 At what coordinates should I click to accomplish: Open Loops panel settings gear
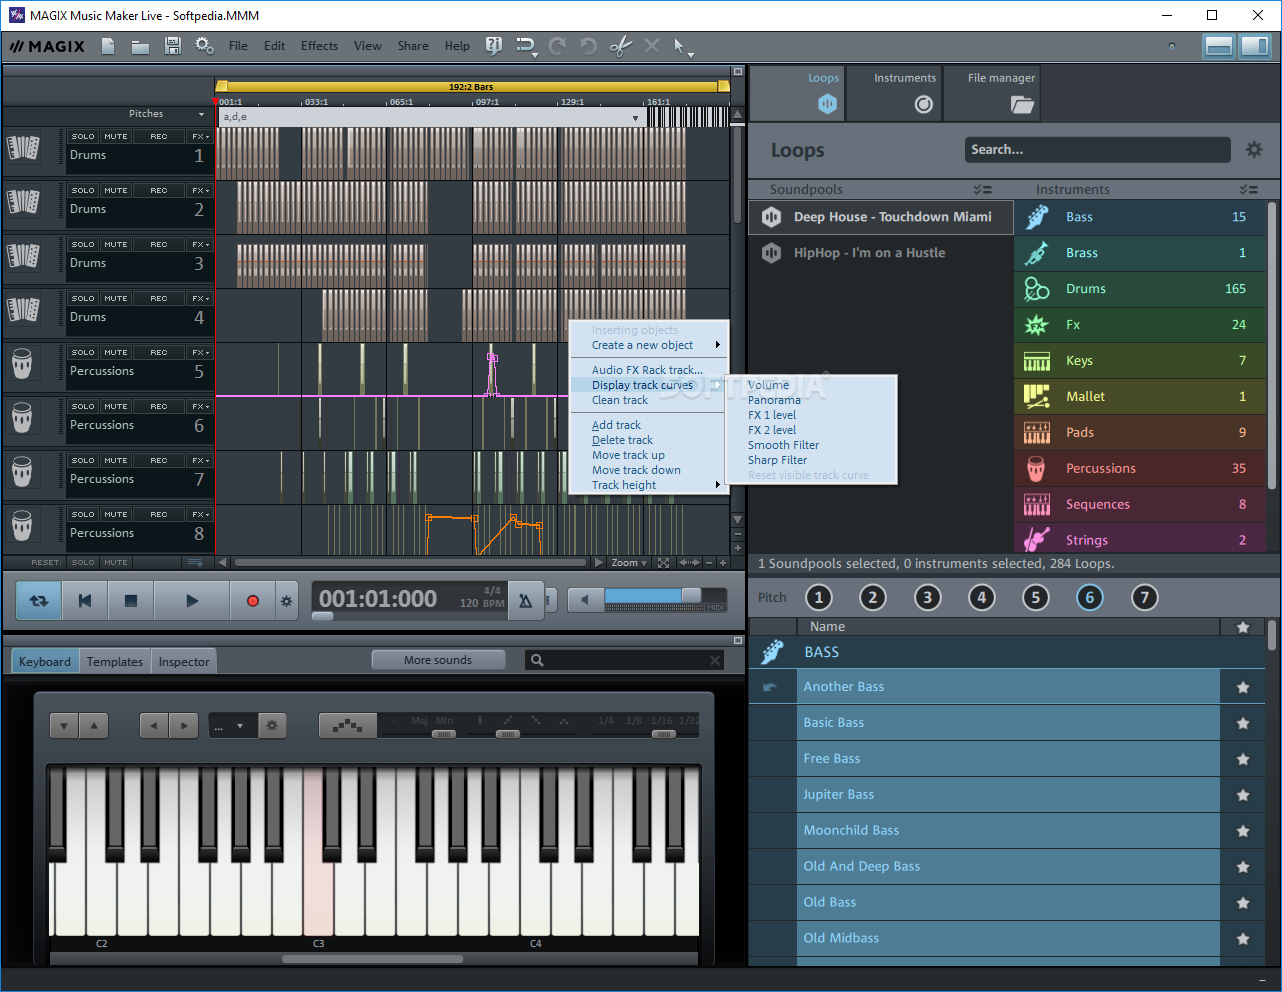point(1254,149)
